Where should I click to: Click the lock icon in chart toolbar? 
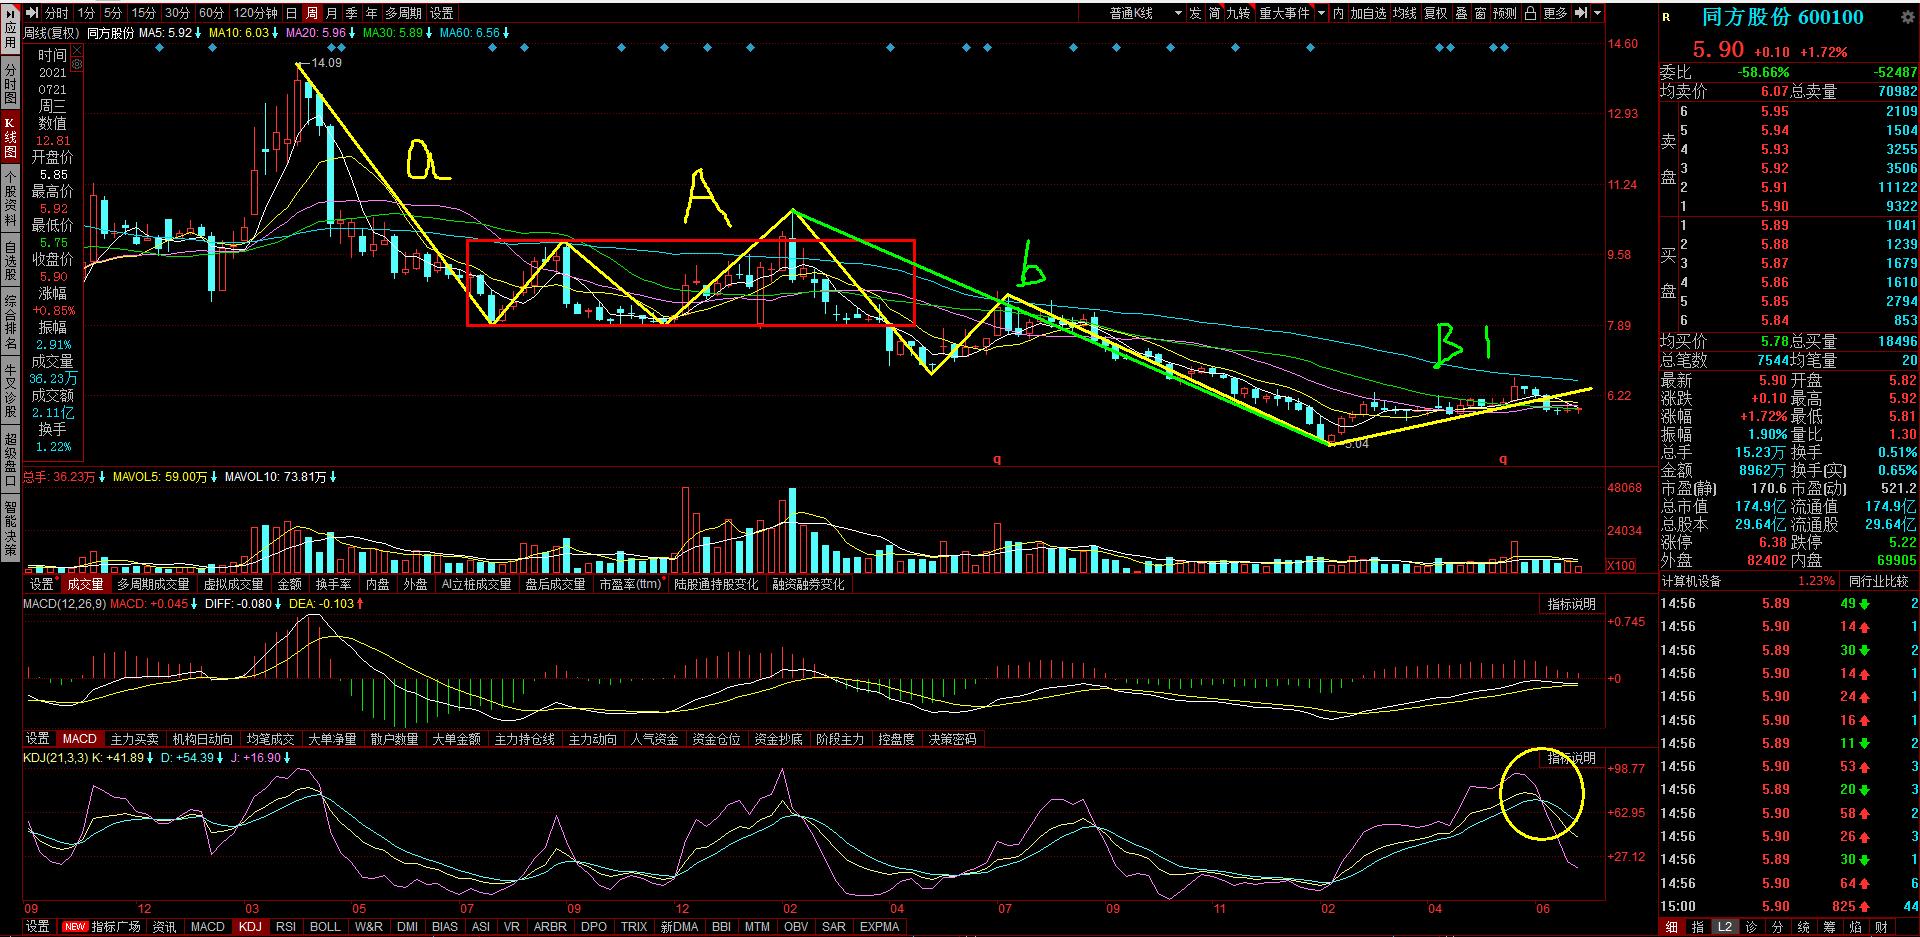point(1529,13)
